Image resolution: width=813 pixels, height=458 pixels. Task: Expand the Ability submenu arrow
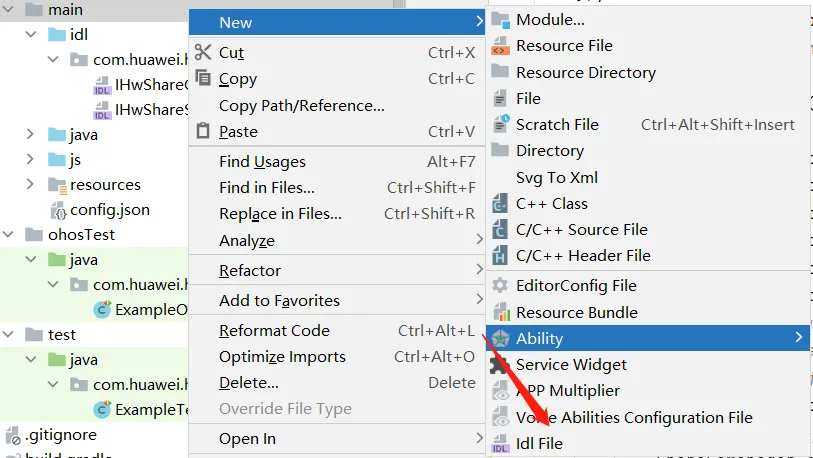click(799, 339)
